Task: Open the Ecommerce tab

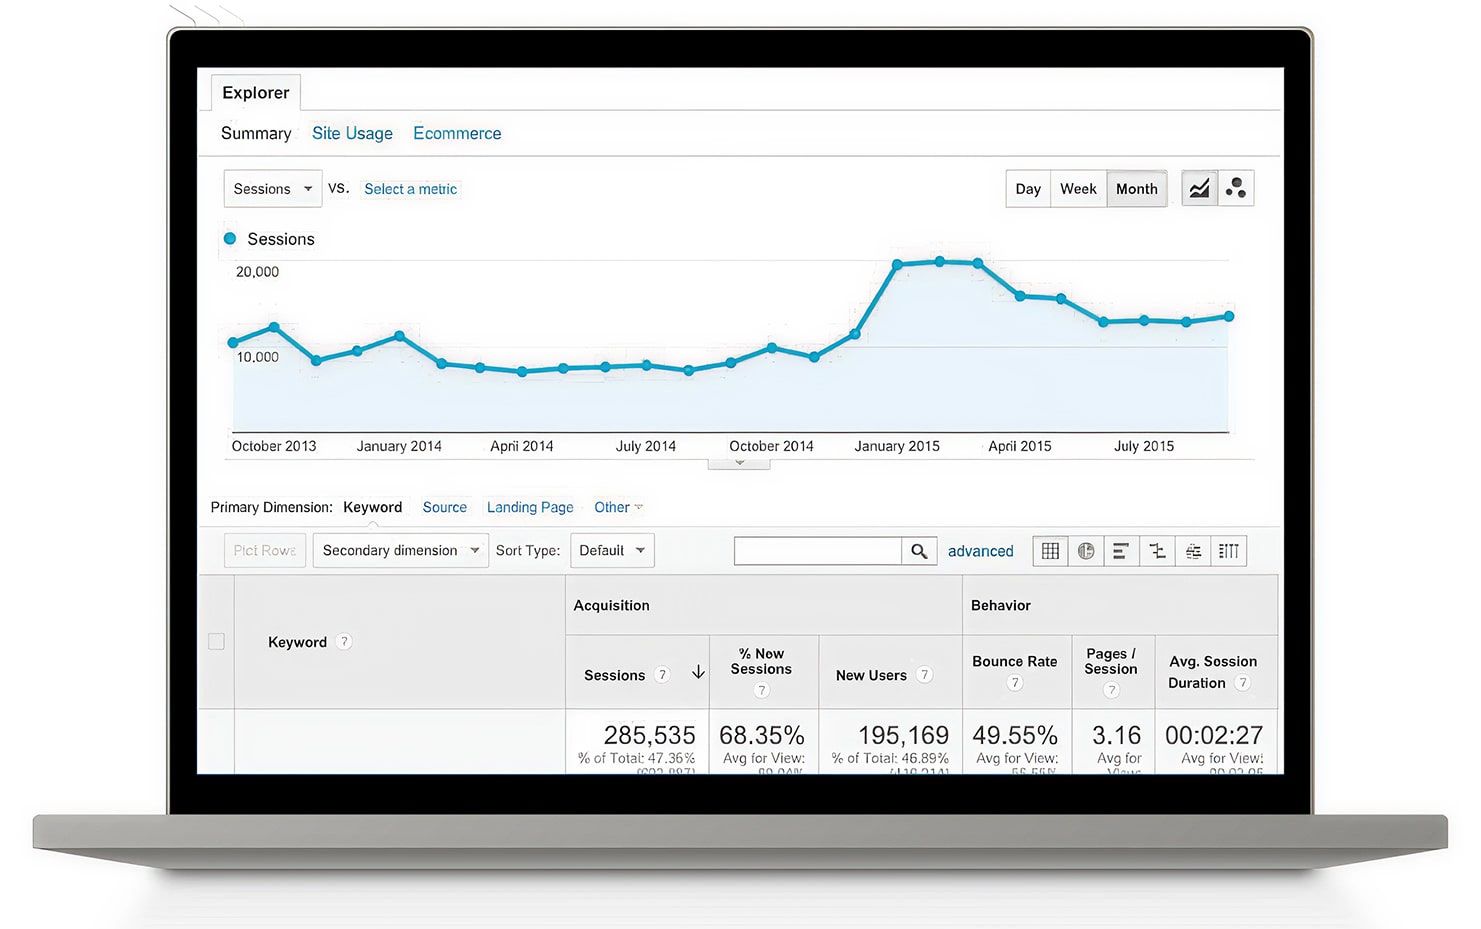Action: click(x=457, y=133)
